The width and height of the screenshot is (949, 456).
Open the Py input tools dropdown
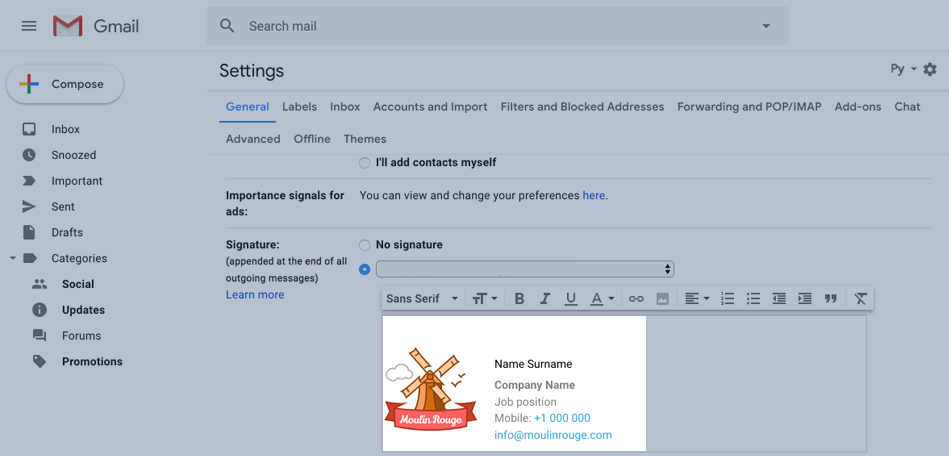tap(904, 70)
